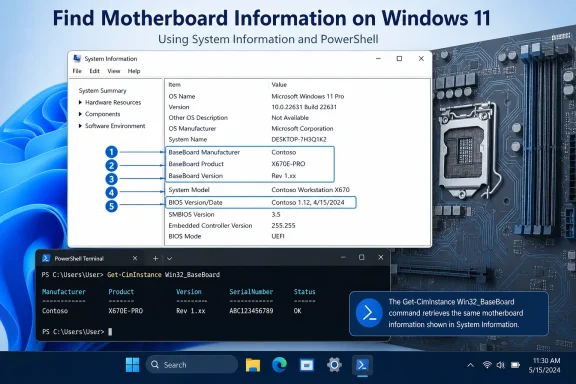Click the value UEFI
576x384 pixels.
[x=278, y=236]
